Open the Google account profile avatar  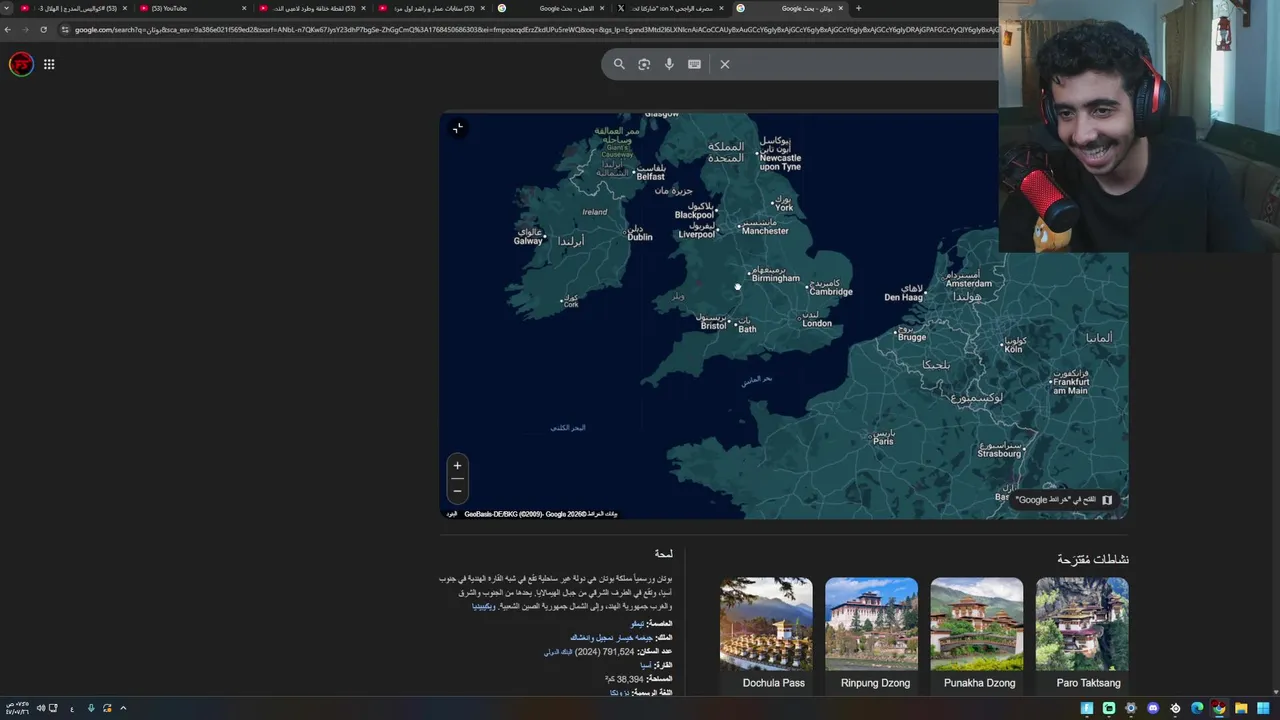tap(21, 65)
